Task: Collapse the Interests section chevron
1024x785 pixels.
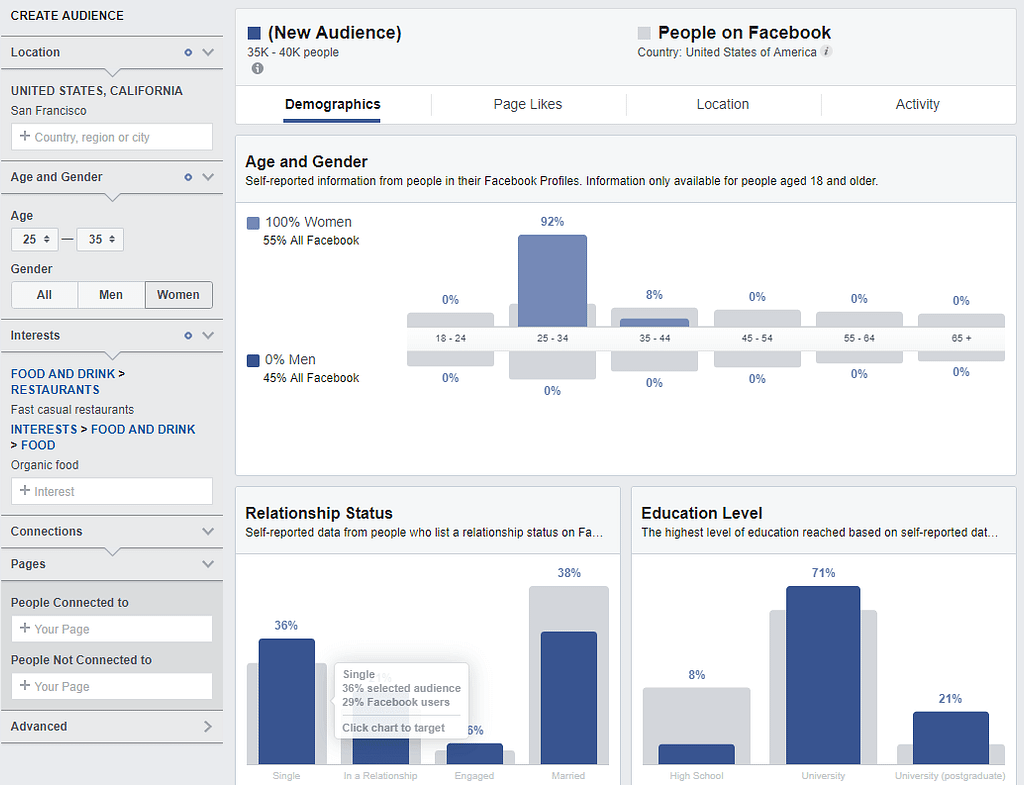Action: (x=208, y=336)
